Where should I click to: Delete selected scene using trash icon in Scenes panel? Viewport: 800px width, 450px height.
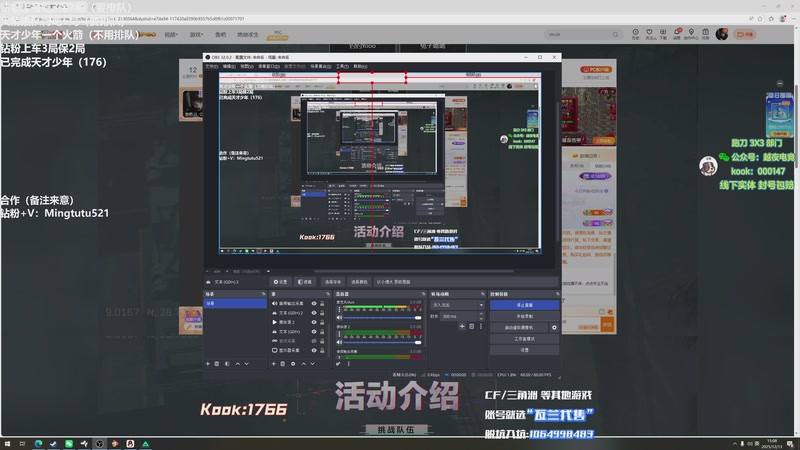[x=217, y=364]
